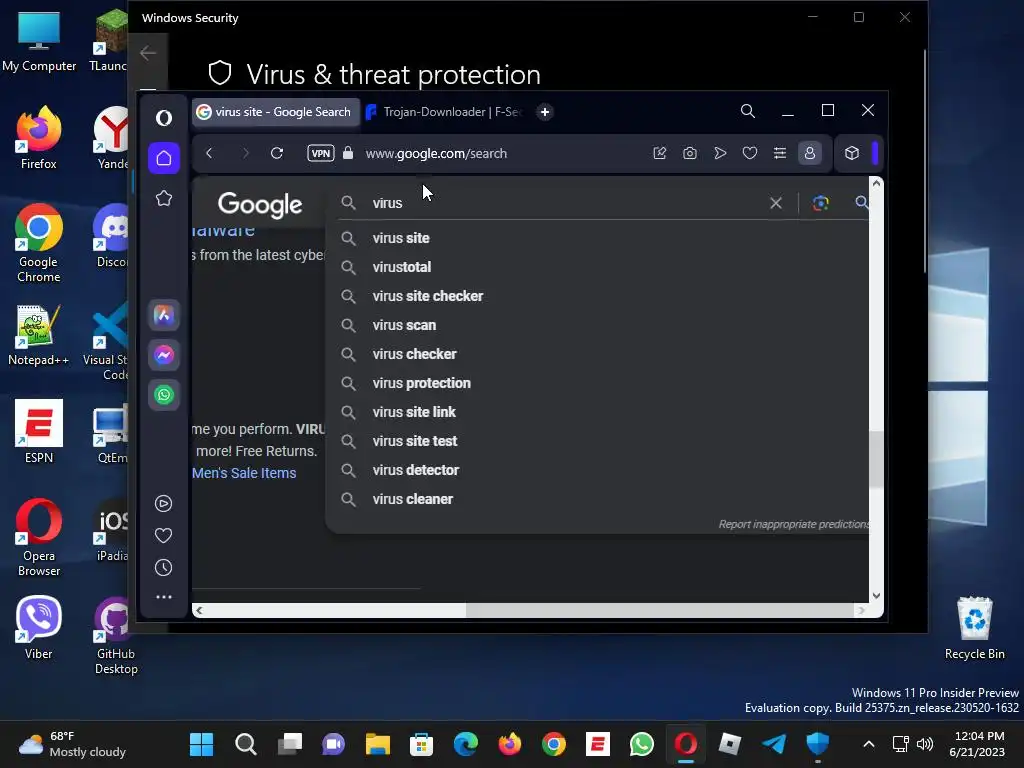
Task: Open Telegram from taskbar
Action: [774, 744]
